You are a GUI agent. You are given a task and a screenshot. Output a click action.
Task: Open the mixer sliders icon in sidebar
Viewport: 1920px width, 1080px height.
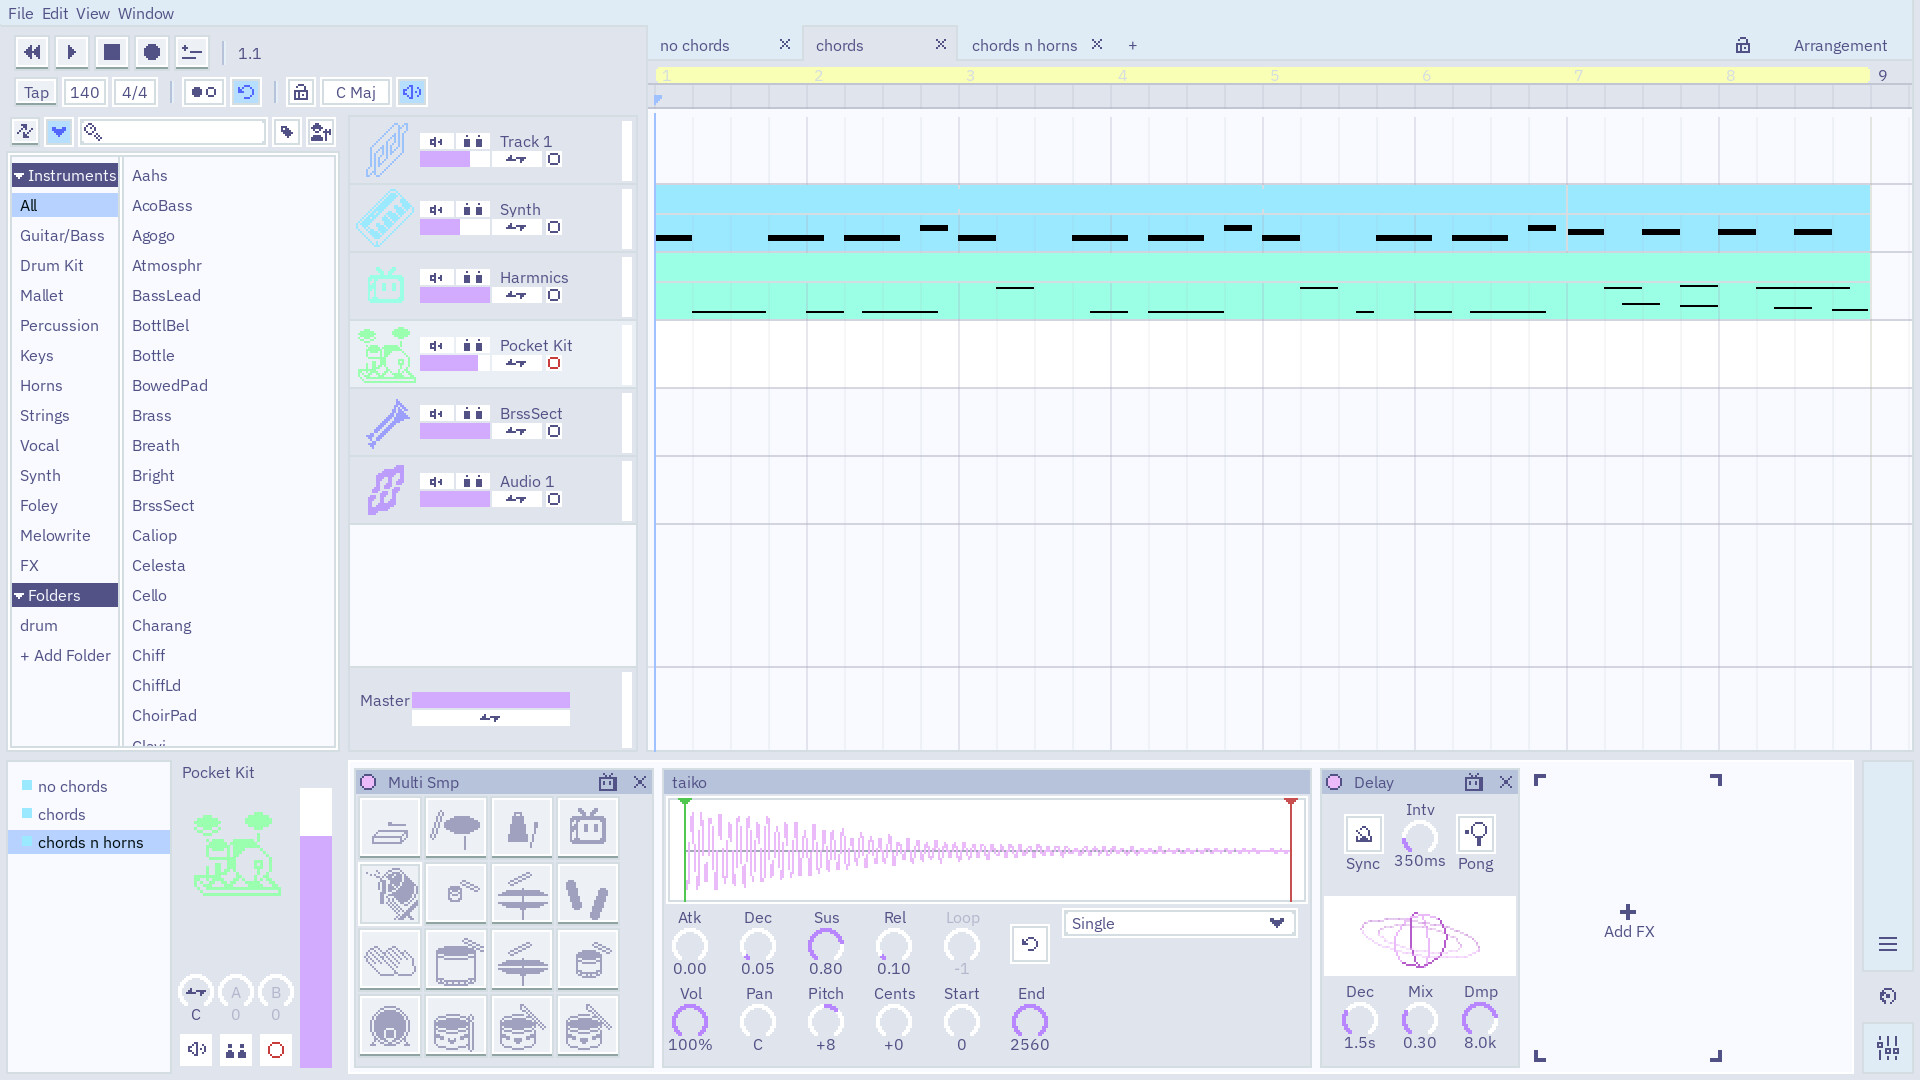1888,1047
